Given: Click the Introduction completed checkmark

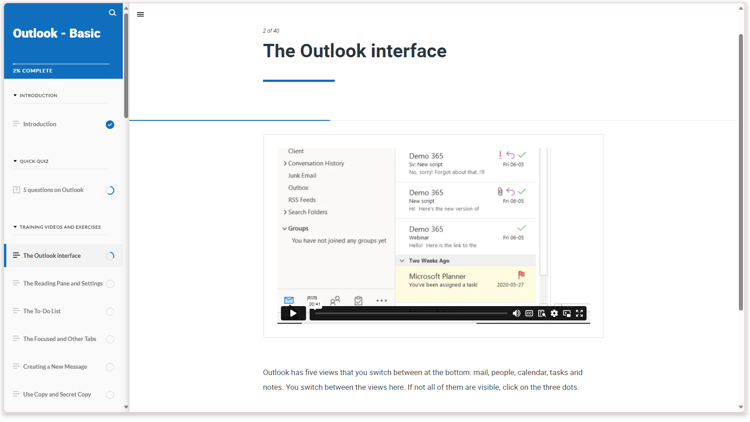Looking at the screenshot, I should (110, 125).
